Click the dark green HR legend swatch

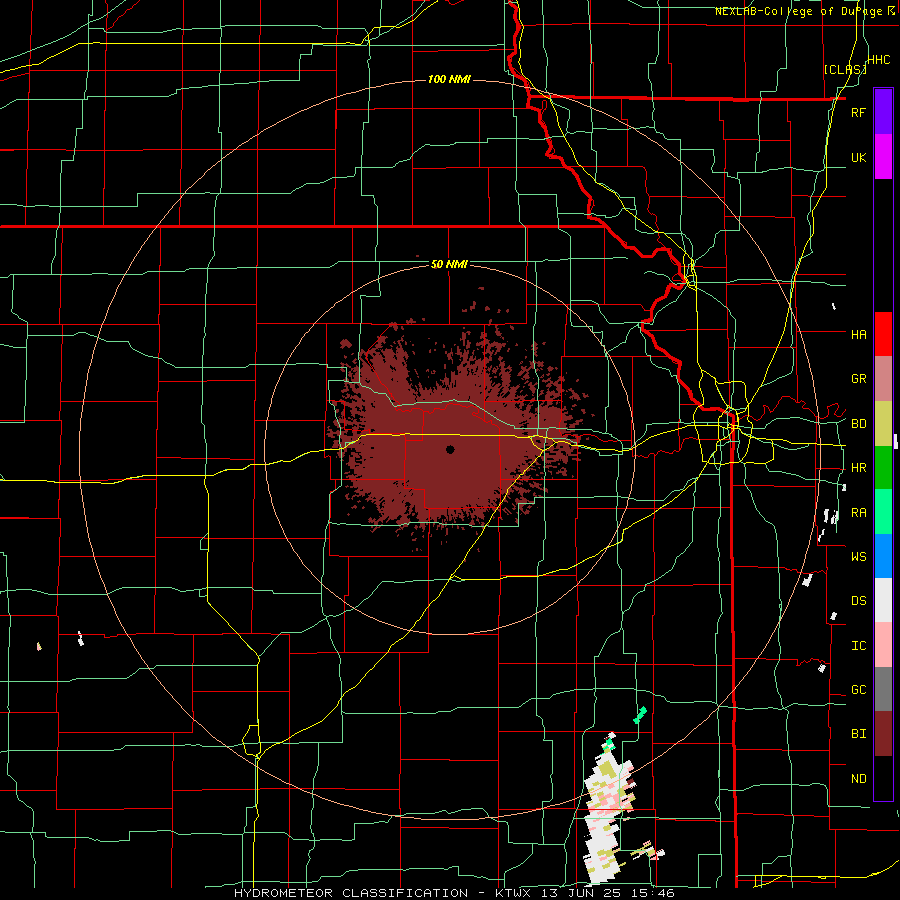(x=883, y=468)
